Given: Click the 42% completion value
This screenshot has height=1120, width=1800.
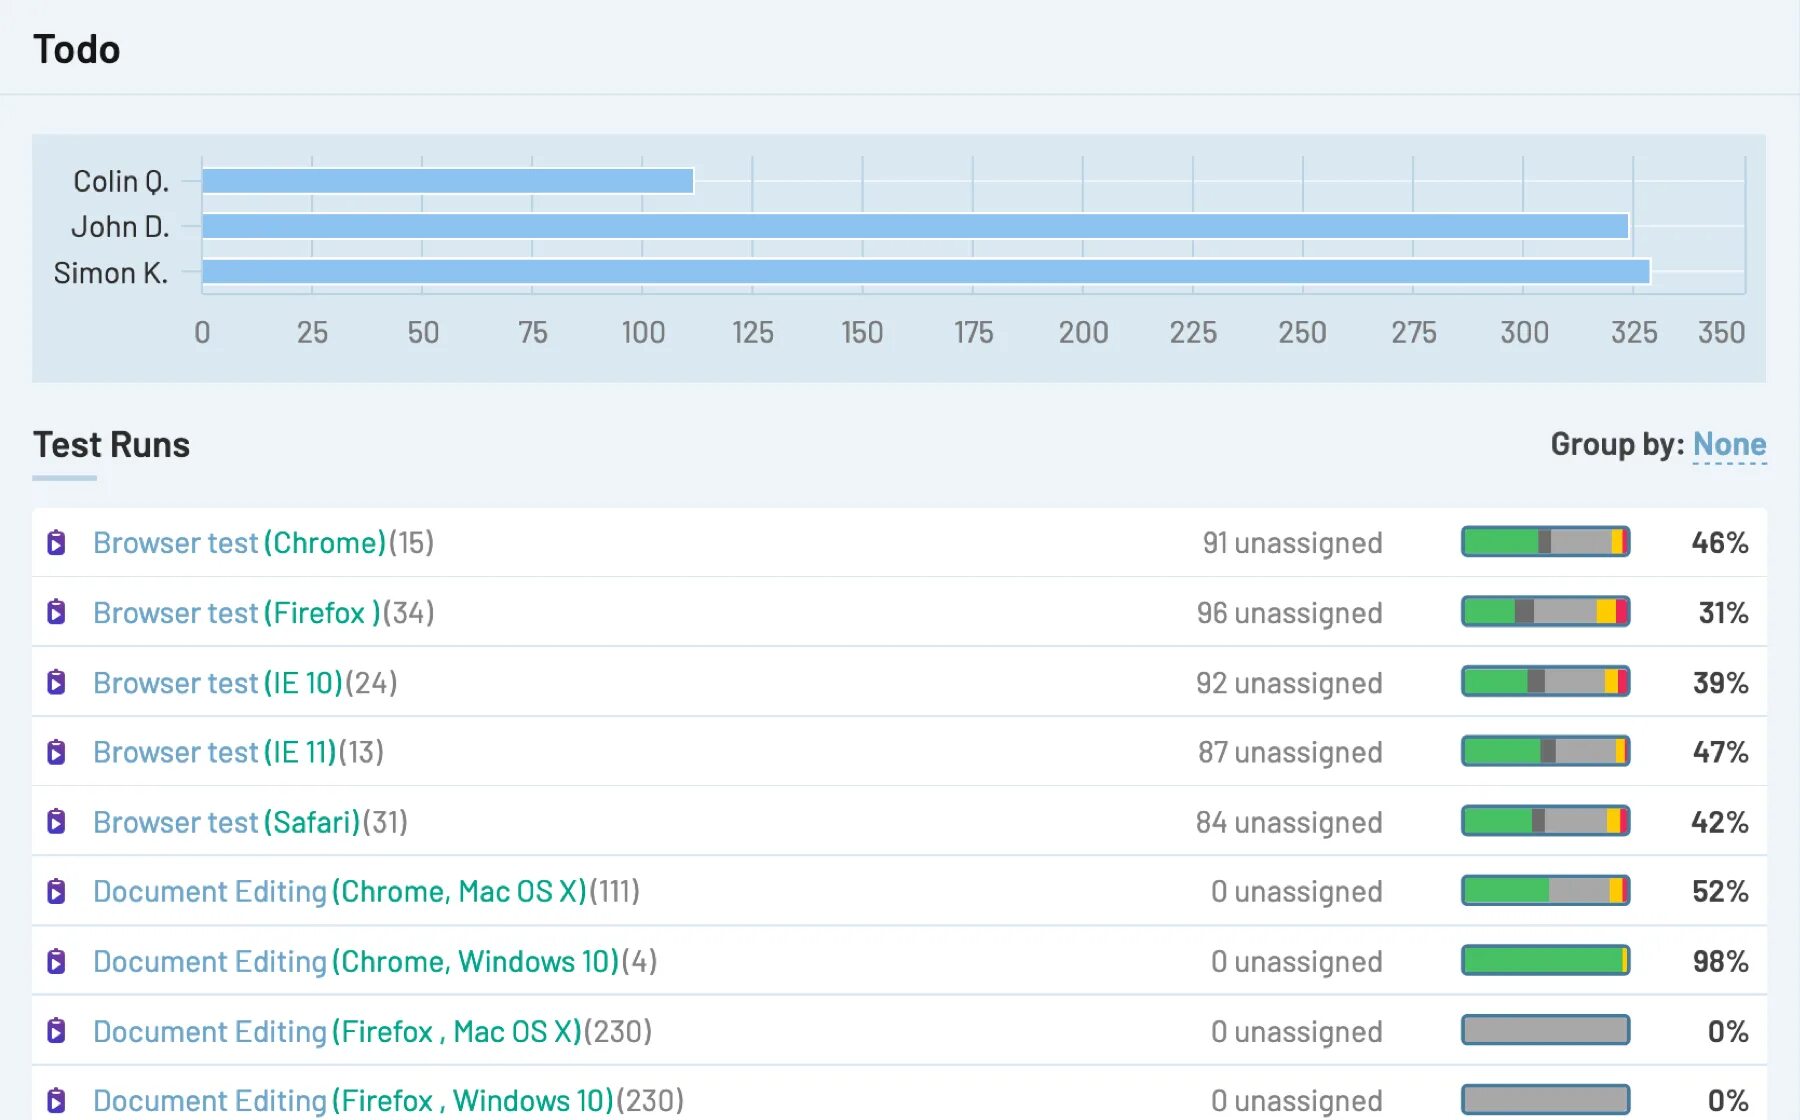Looking at the screenshot, I should [x=1720, y=822].
